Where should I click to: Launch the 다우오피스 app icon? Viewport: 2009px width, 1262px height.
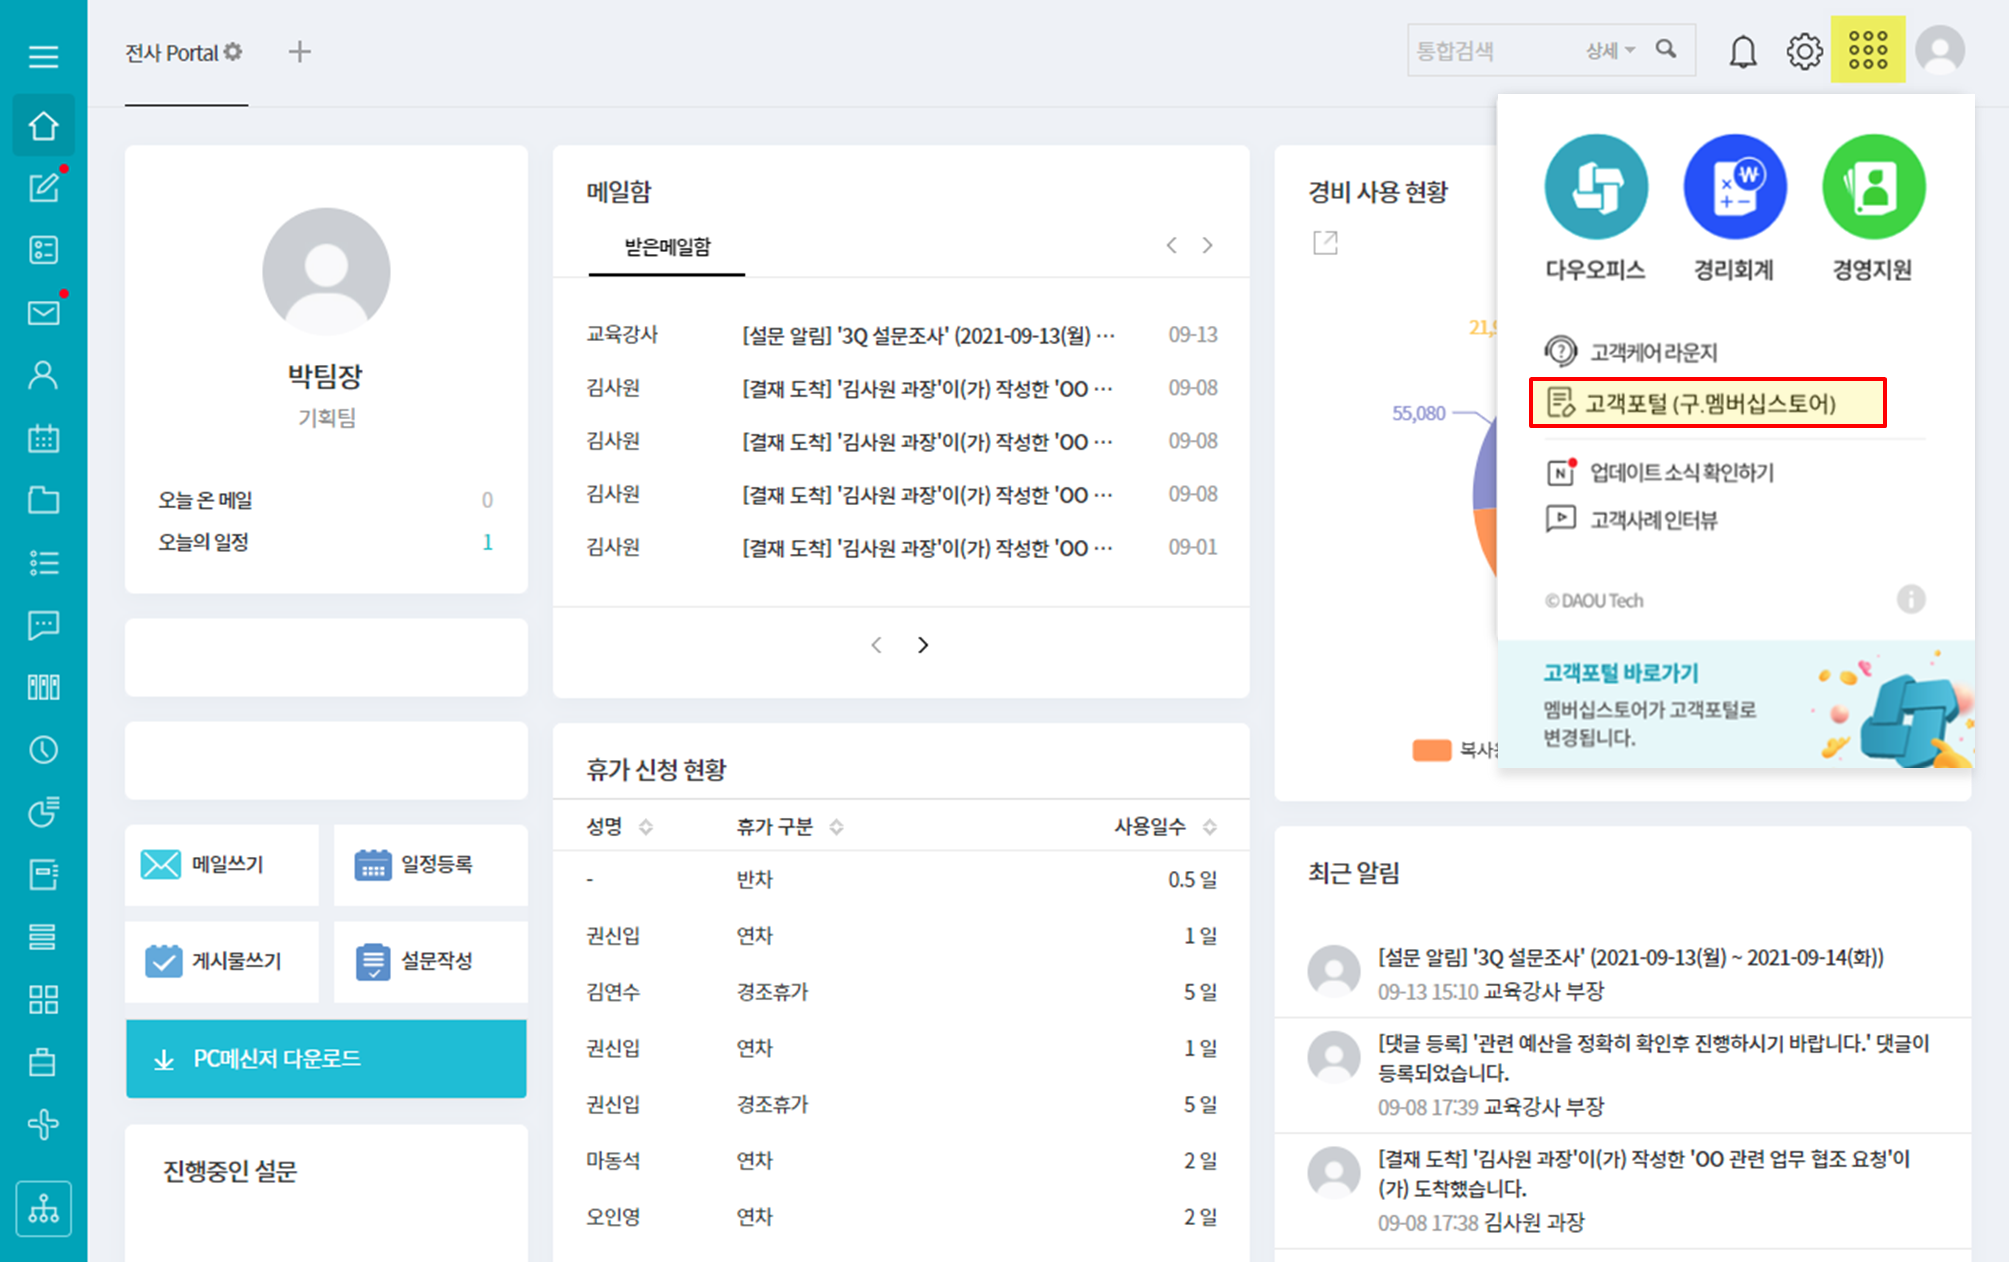[x=1596, y=187]
